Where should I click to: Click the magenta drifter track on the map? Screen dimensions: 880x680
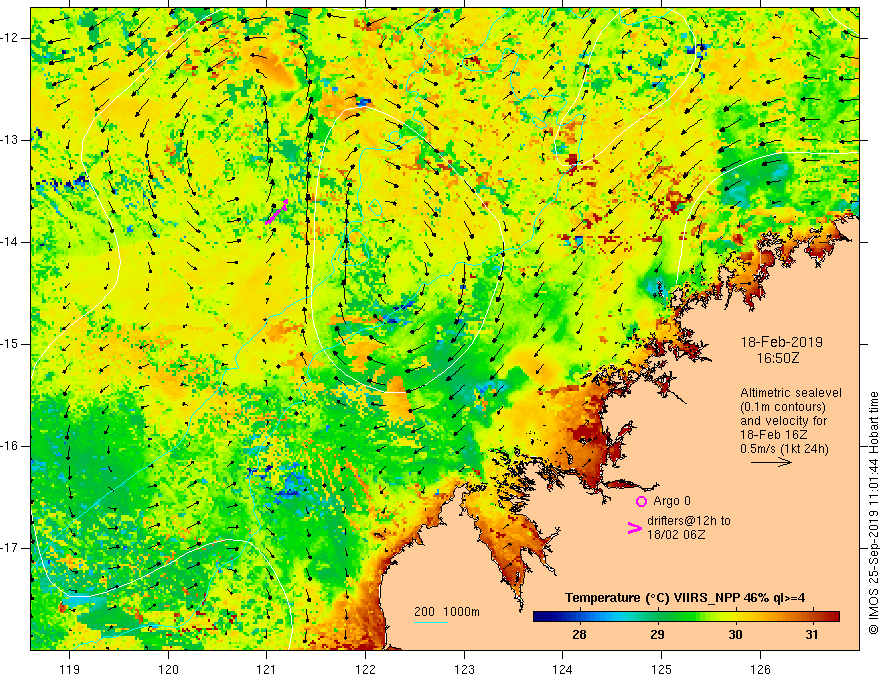tap(276, 212)
